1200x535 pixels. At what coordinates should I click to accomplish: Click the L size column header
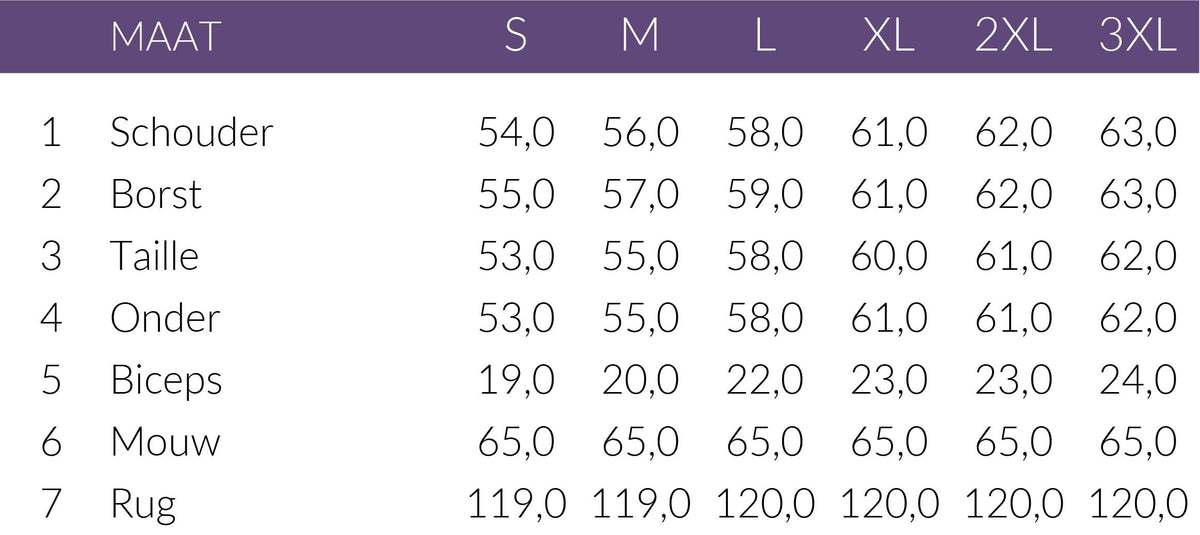coord(765,37)
